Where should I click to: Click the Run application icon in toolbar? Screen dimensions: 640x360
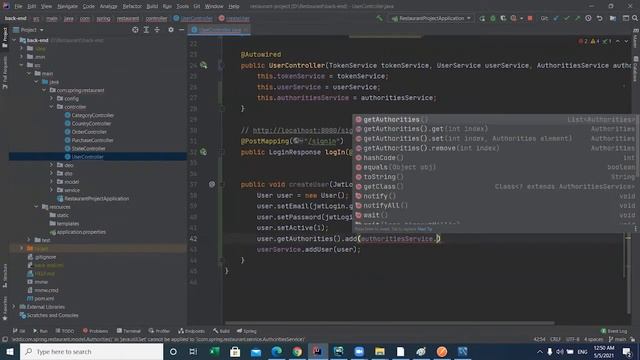(482, 18)
